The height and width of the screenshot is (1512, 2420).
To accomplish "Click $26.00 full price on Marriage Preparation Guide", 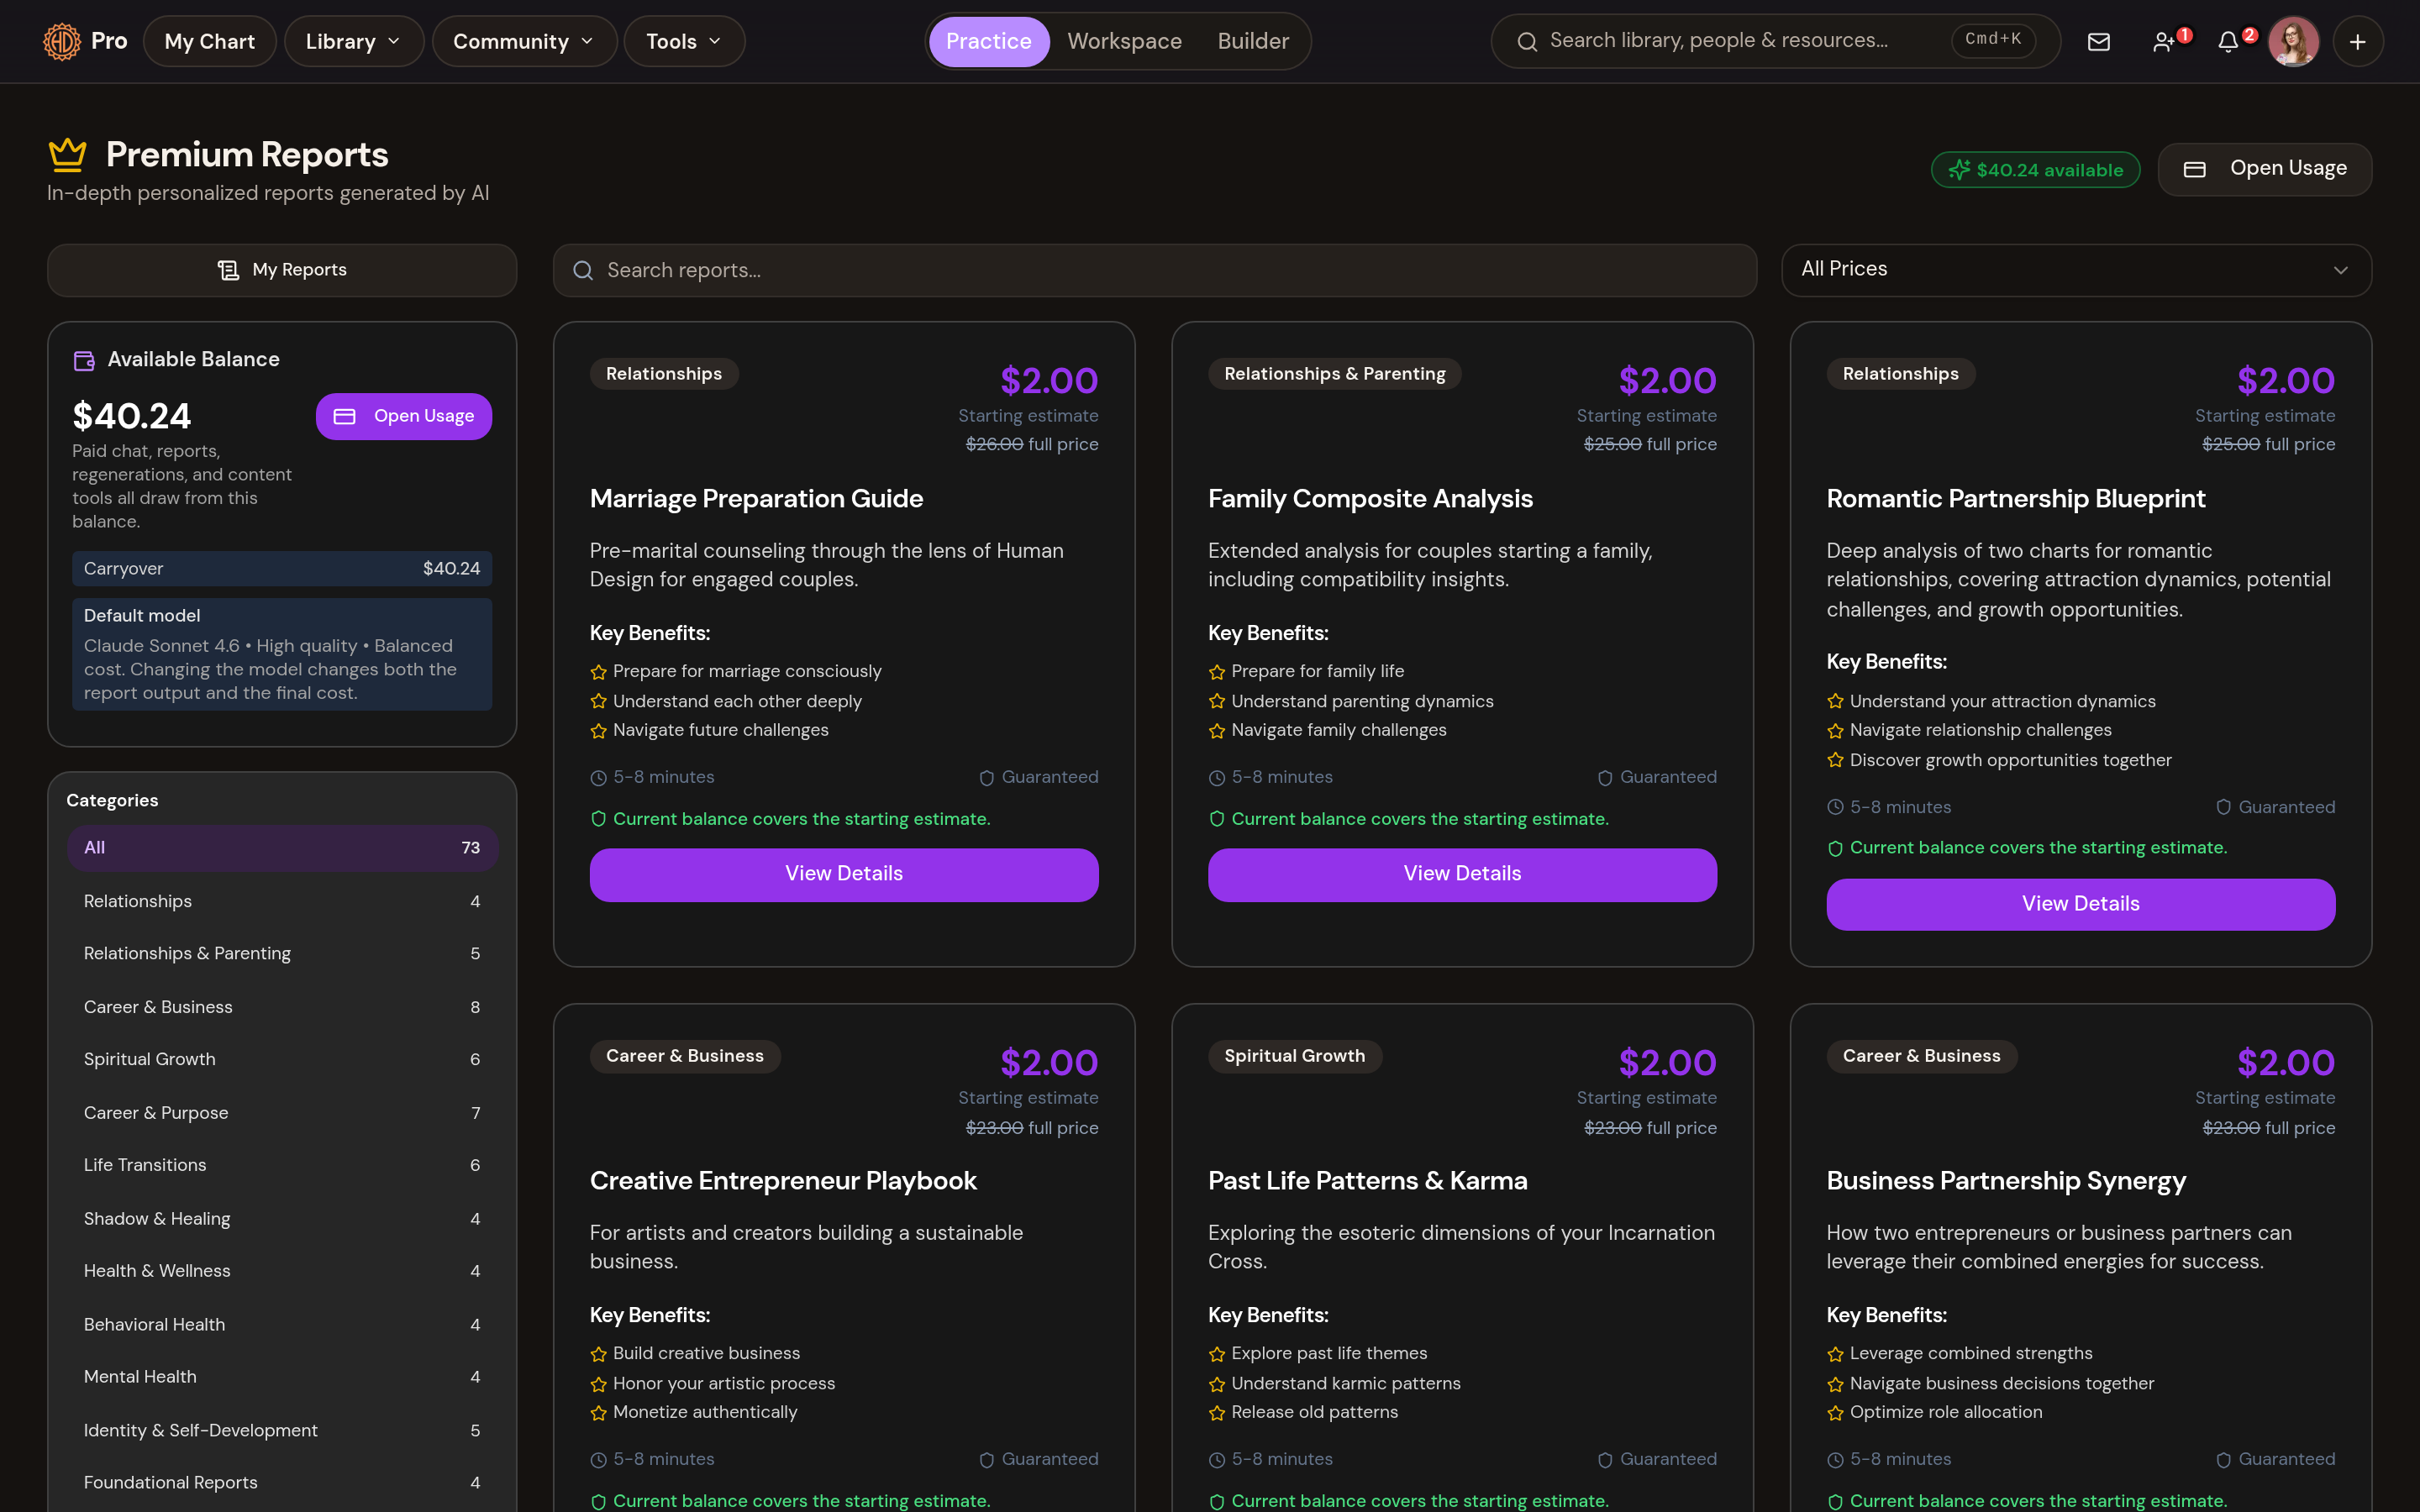I will [x=1031, y=444].
